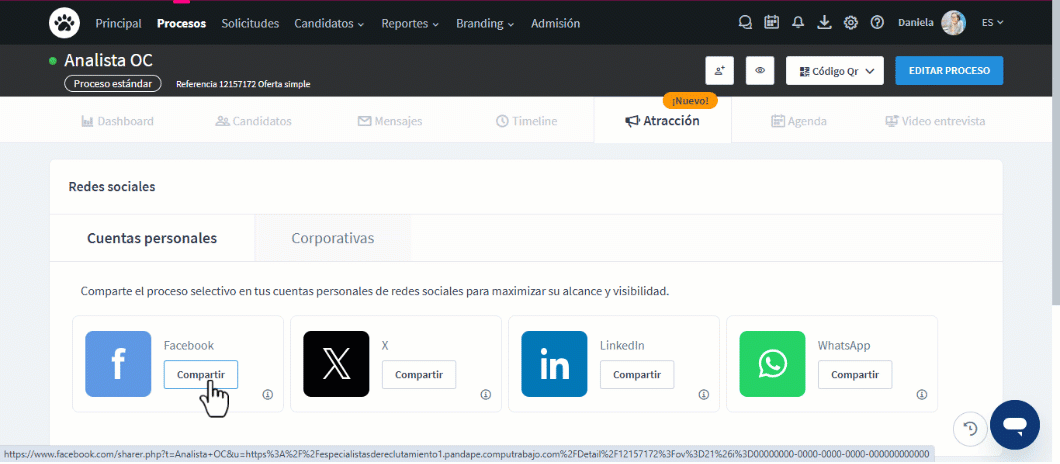Click the LinkedIn logo tile

[x=554, y=364]
